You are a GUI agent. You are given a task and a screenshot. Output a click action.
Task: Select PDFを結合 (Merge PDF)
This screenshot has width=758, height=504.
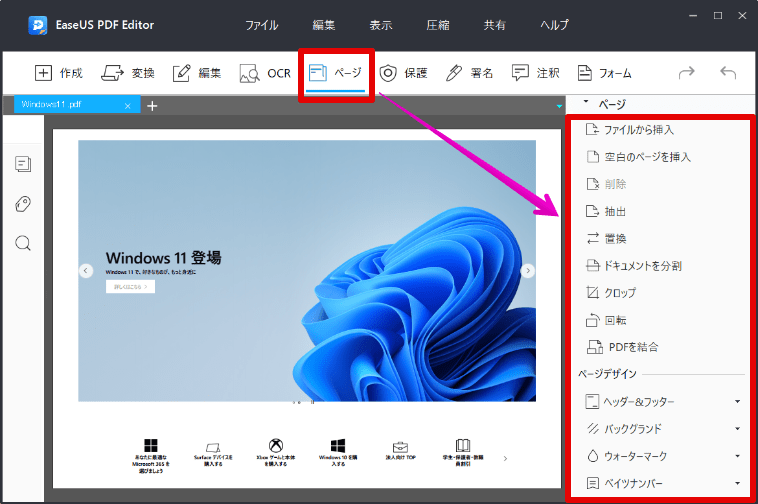click(622, 347)
